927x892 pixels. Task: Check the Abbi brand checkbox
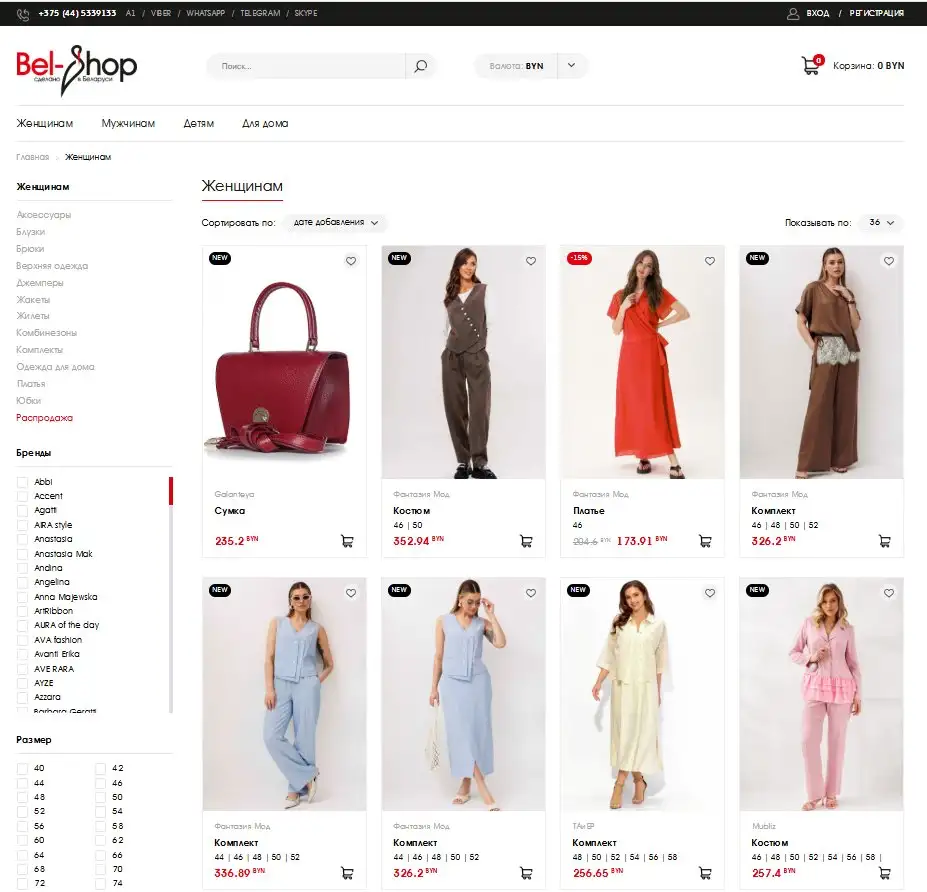[x=22, y=482]
